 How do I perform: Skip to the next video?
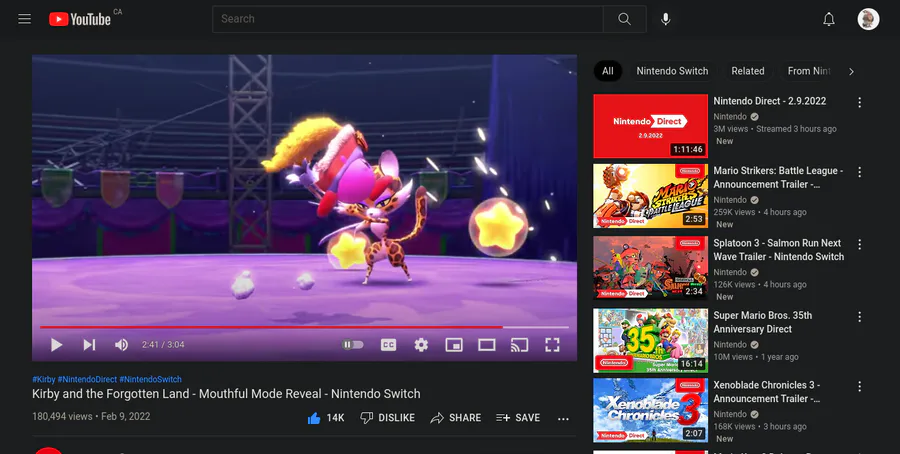pos(89,345)
